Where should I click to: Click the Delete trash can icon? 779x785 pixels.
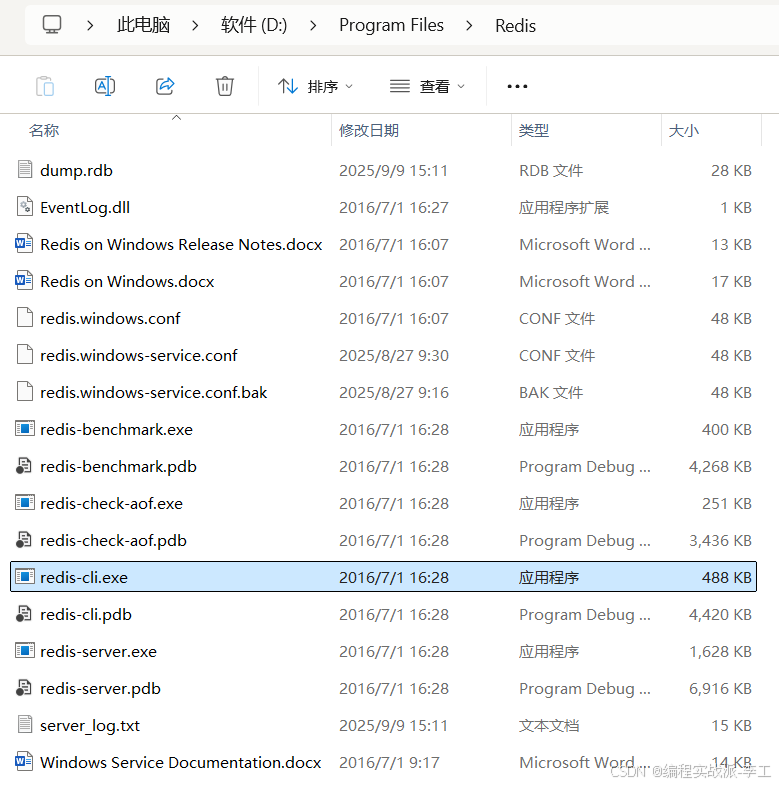click(x=225, y=86)
